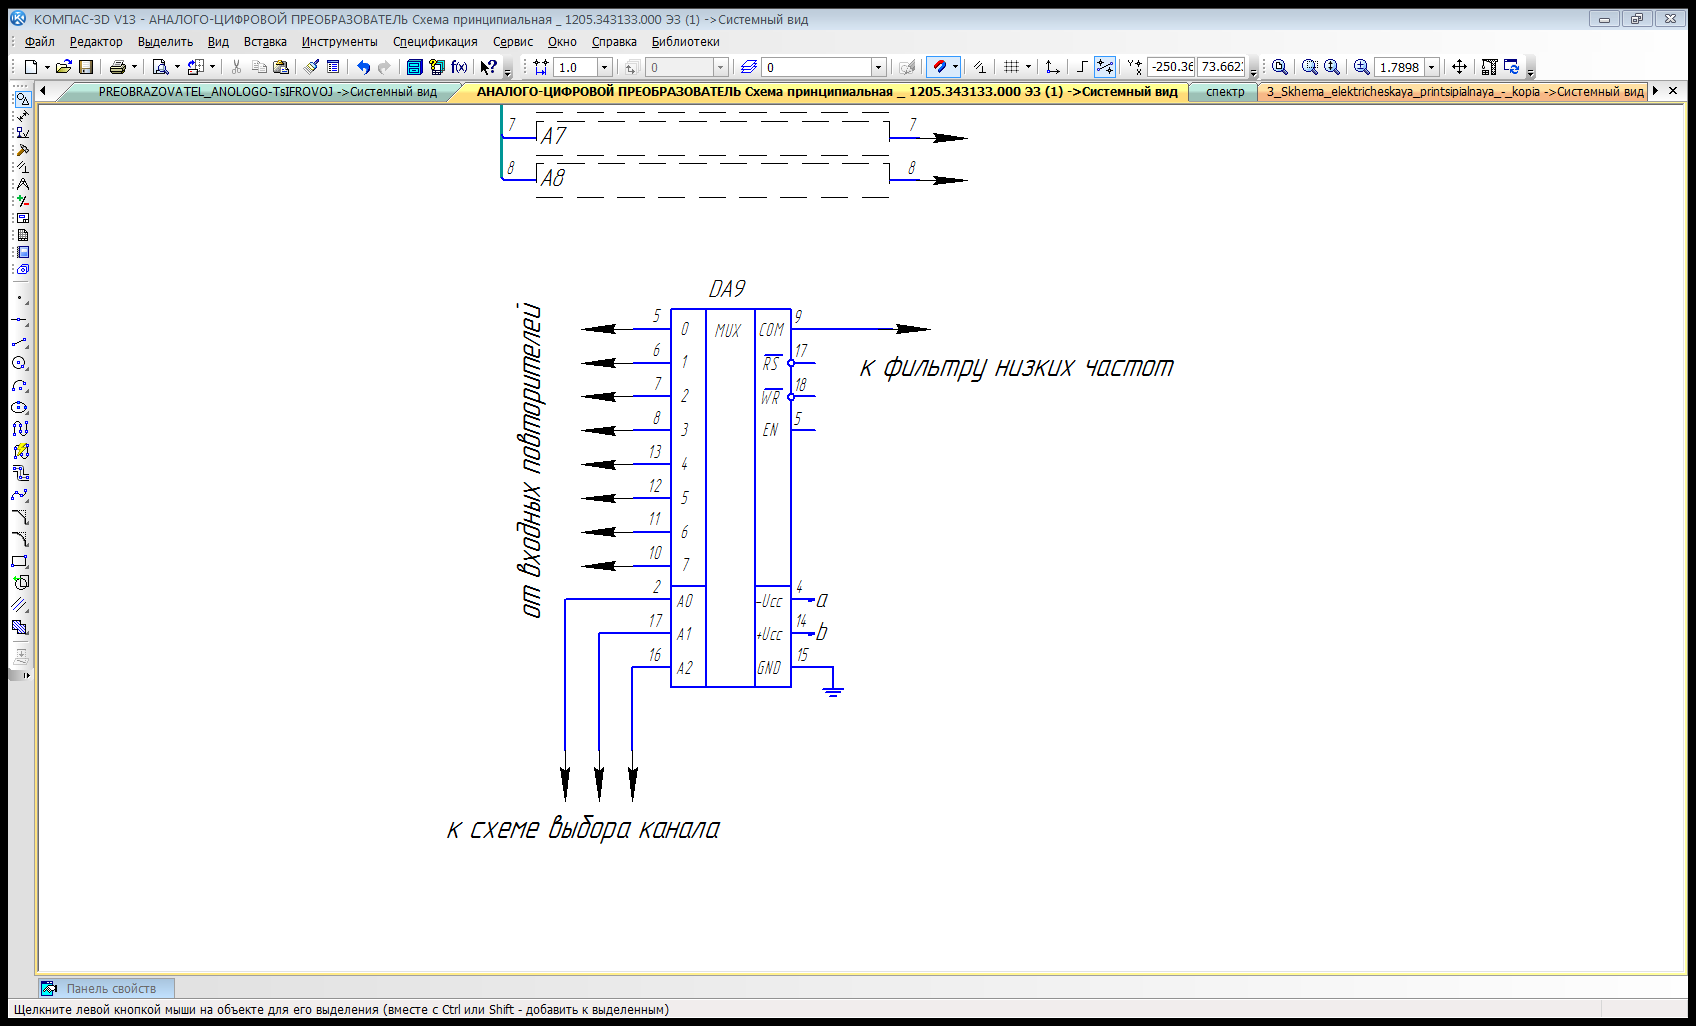Select the DA9 component label

pos(727,289)
